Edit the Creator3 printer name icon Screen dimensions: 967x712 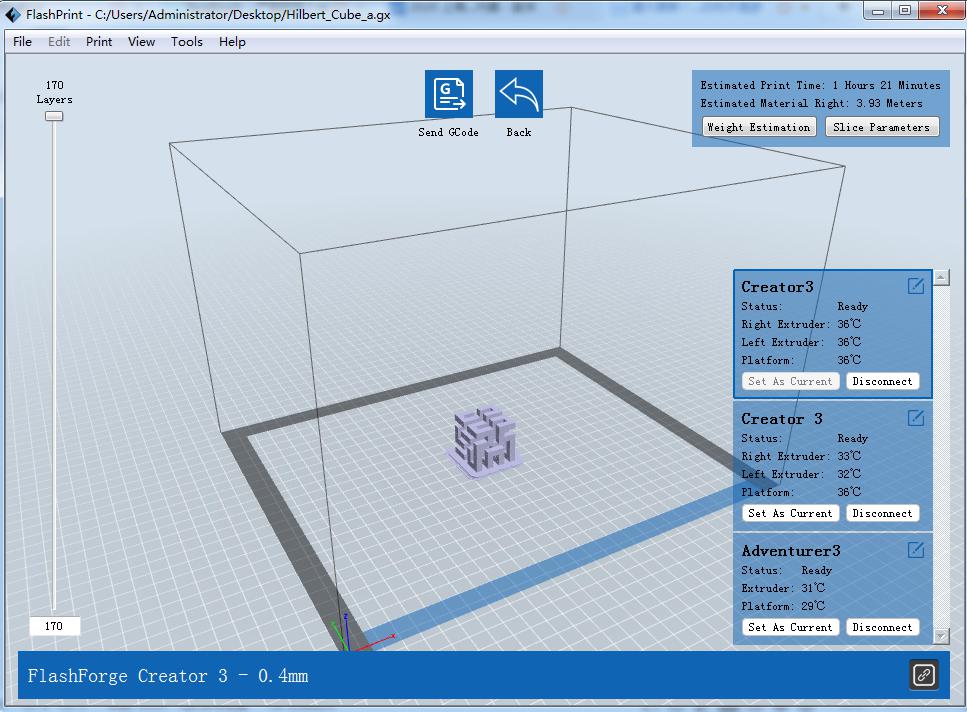916,286
